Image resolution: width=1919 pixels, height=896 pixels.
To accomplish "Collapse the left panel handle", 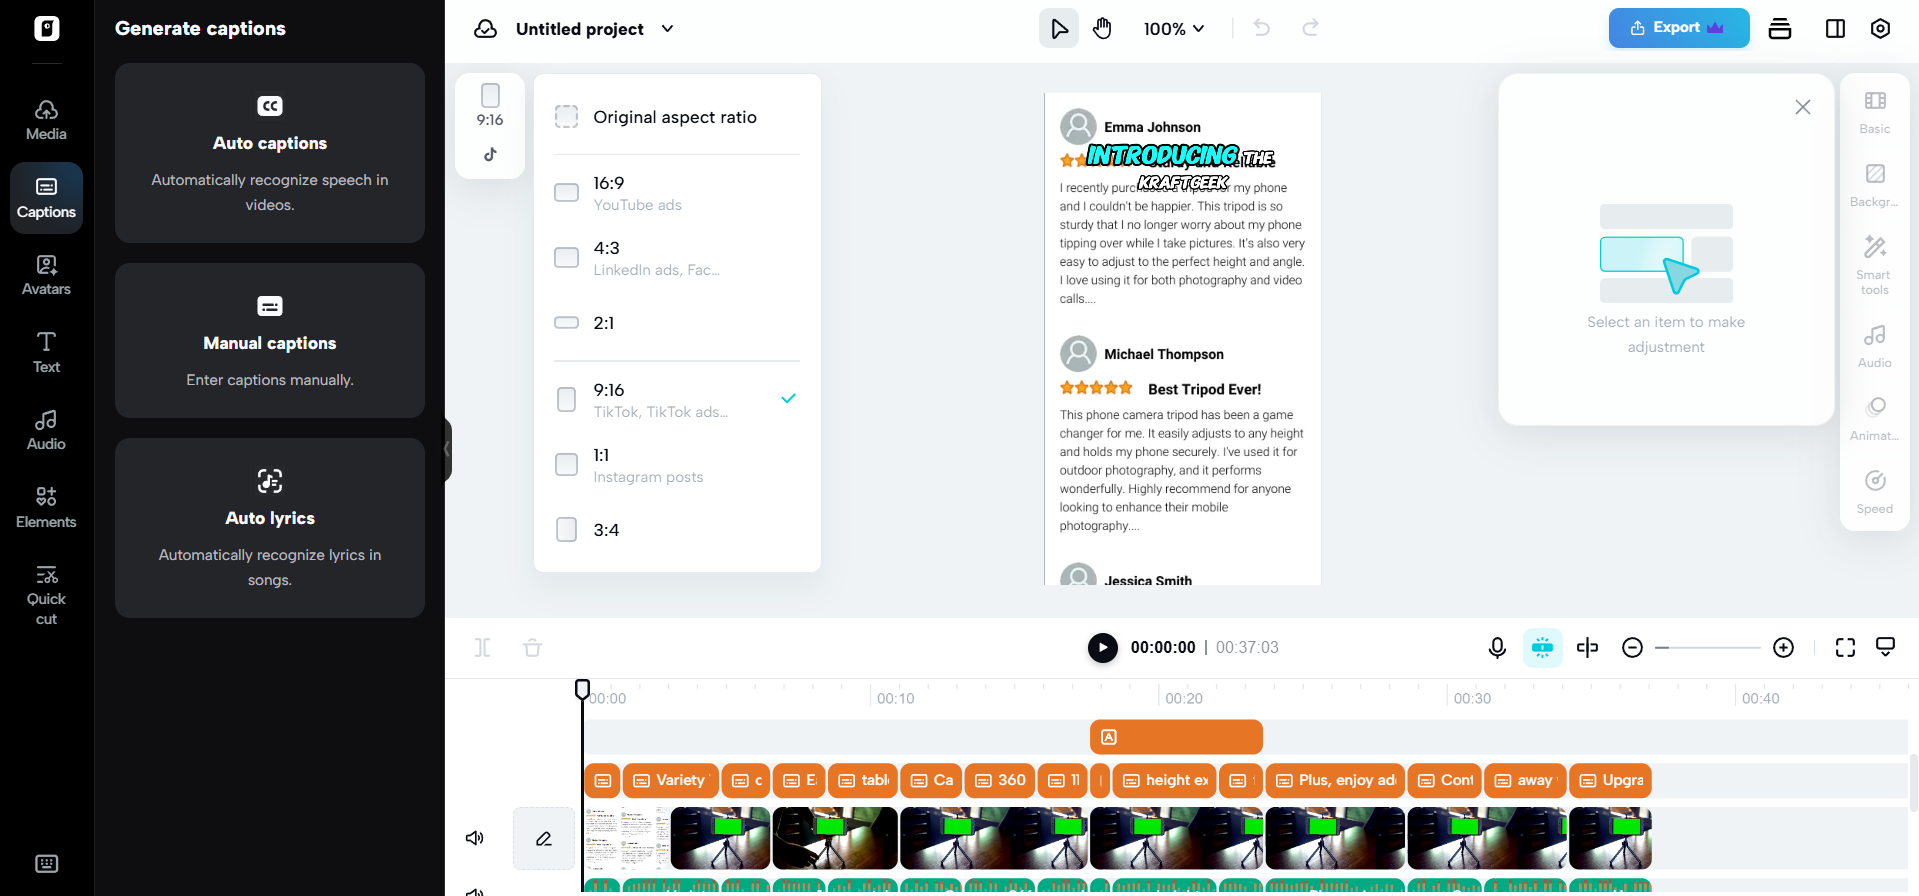I will [447, 450].
